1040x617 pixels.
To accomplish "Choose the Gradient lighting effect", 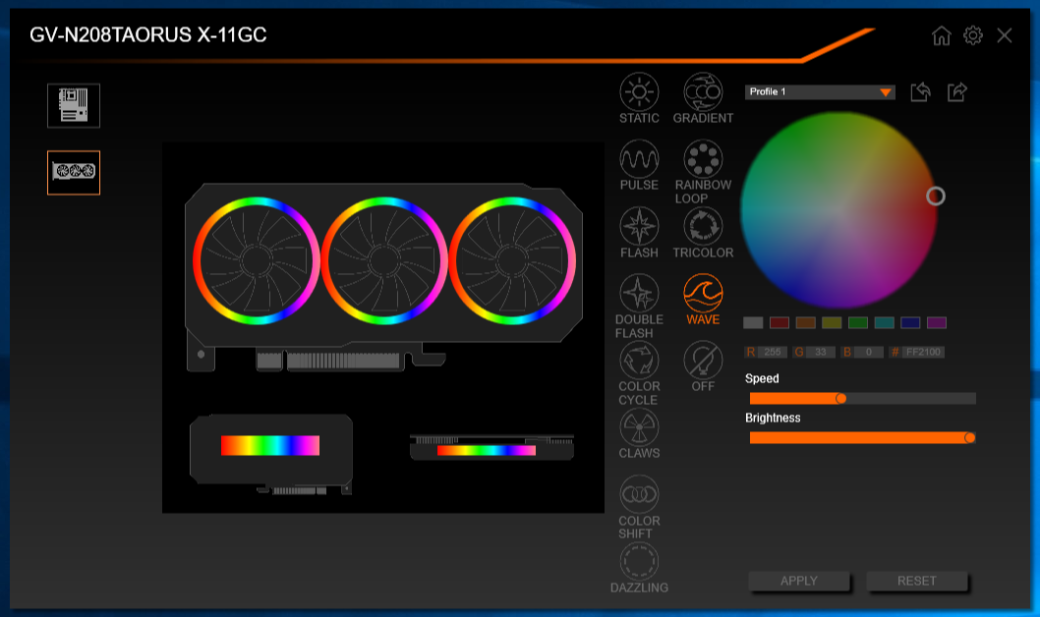I will click(x=703, y=92).
